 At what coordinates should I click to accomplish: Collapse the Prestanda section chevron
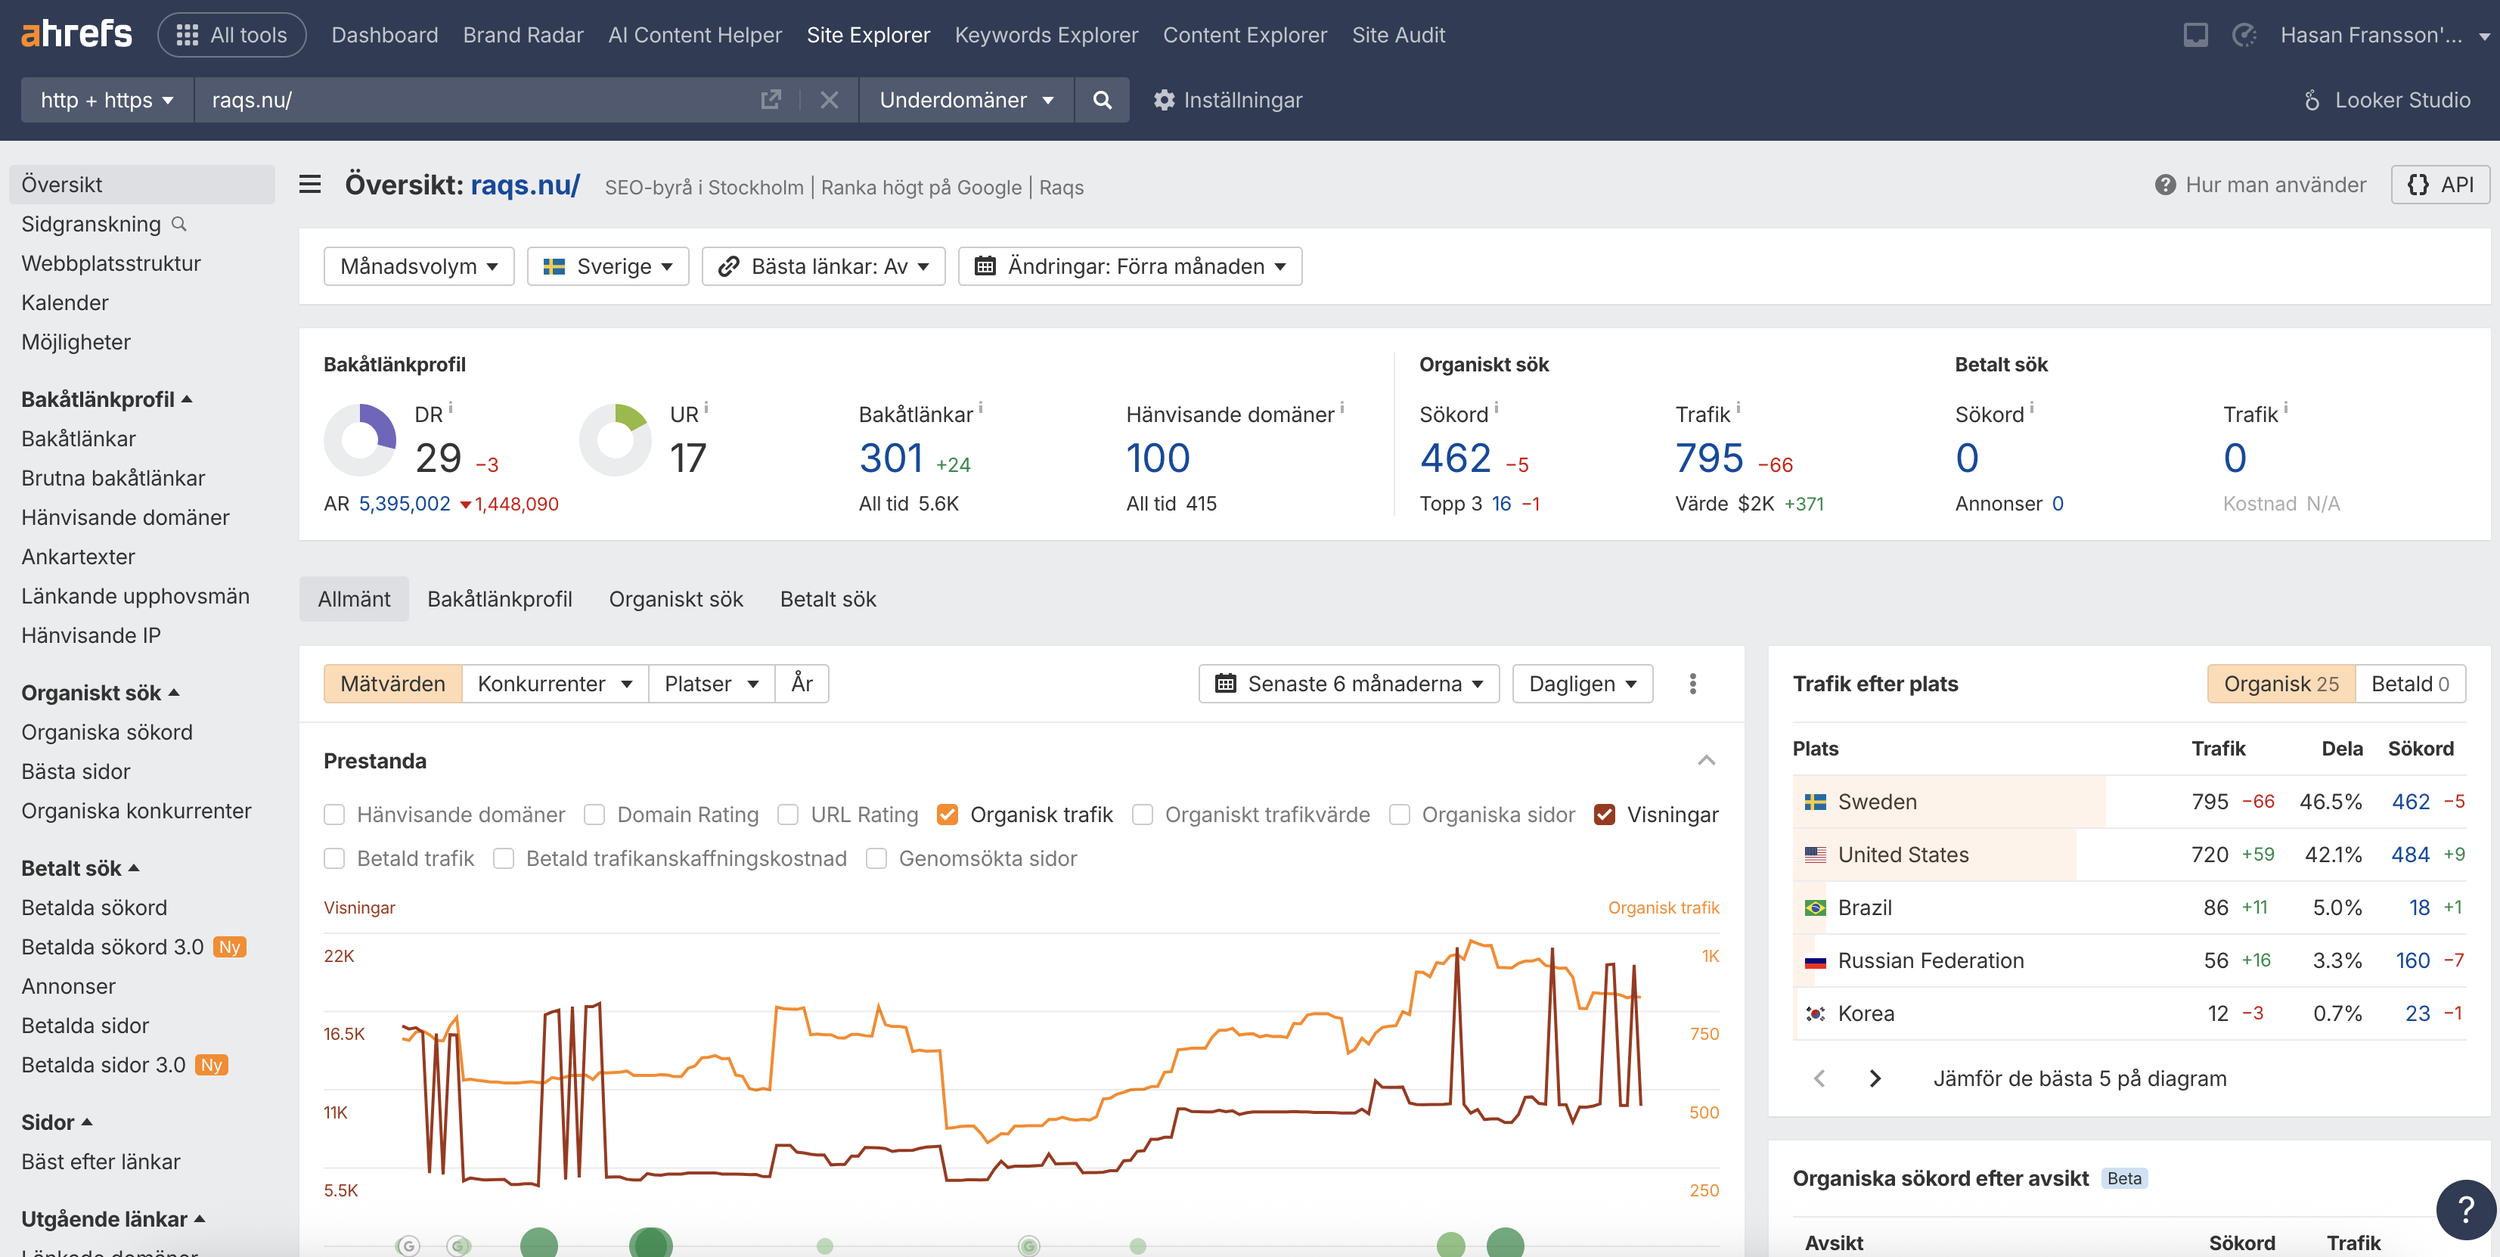coord(1706,761)
